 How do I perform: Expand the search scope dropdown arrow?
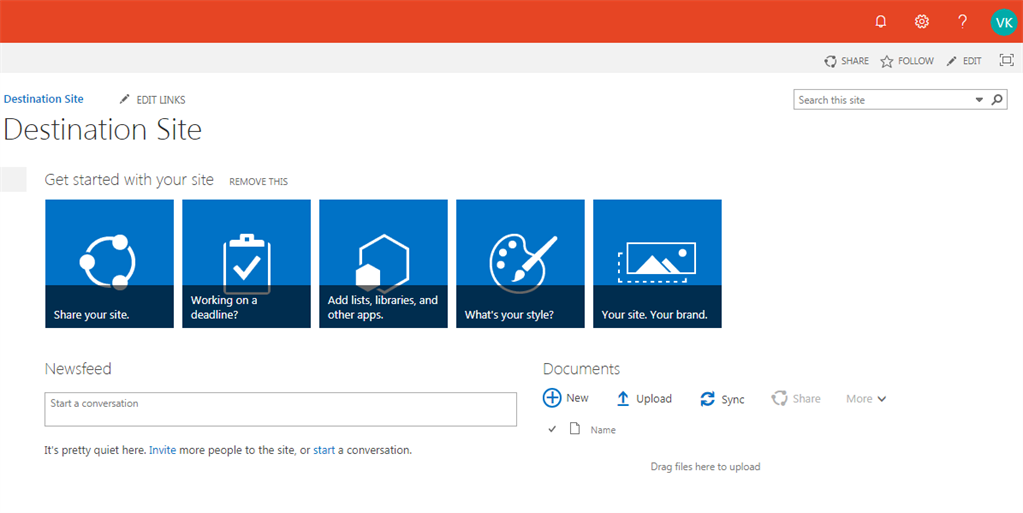click(980, 100)
